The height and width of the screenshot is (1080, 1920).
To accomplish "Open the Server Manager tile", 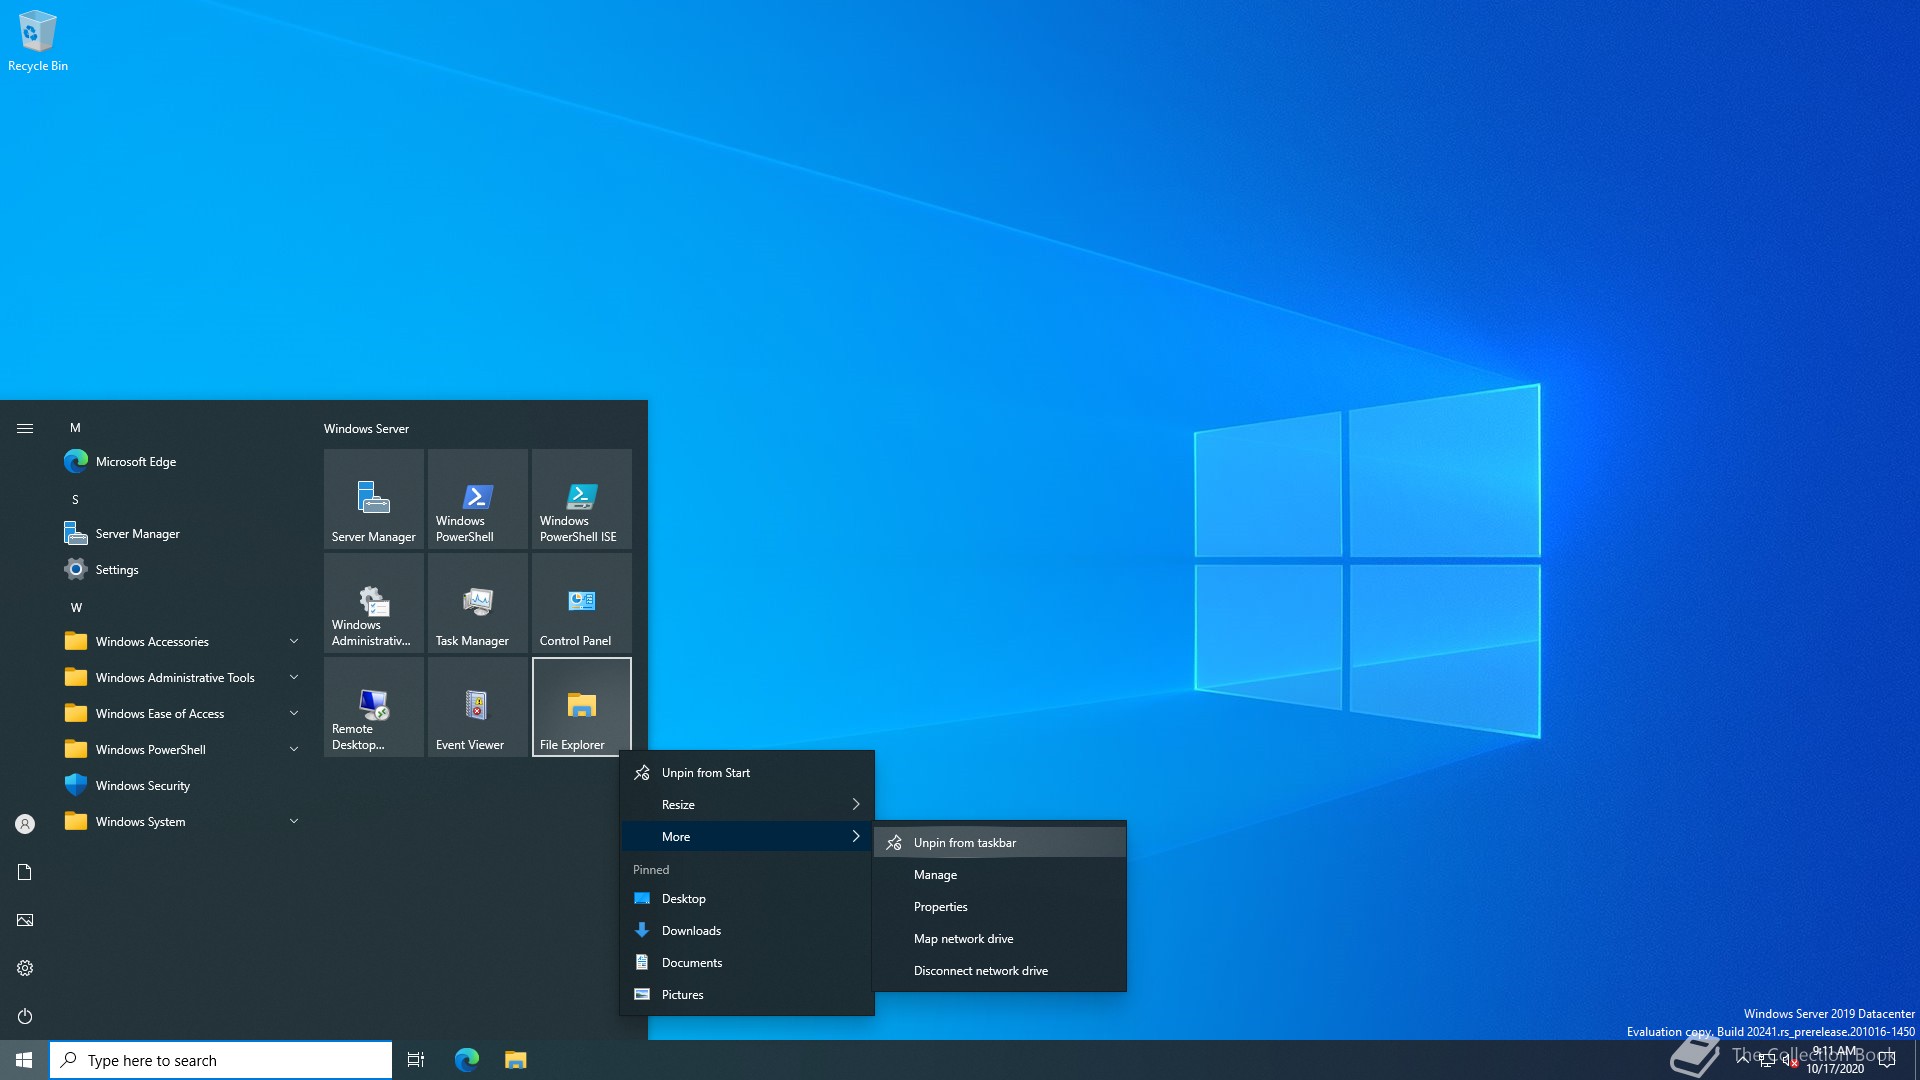I will point(374,498).
